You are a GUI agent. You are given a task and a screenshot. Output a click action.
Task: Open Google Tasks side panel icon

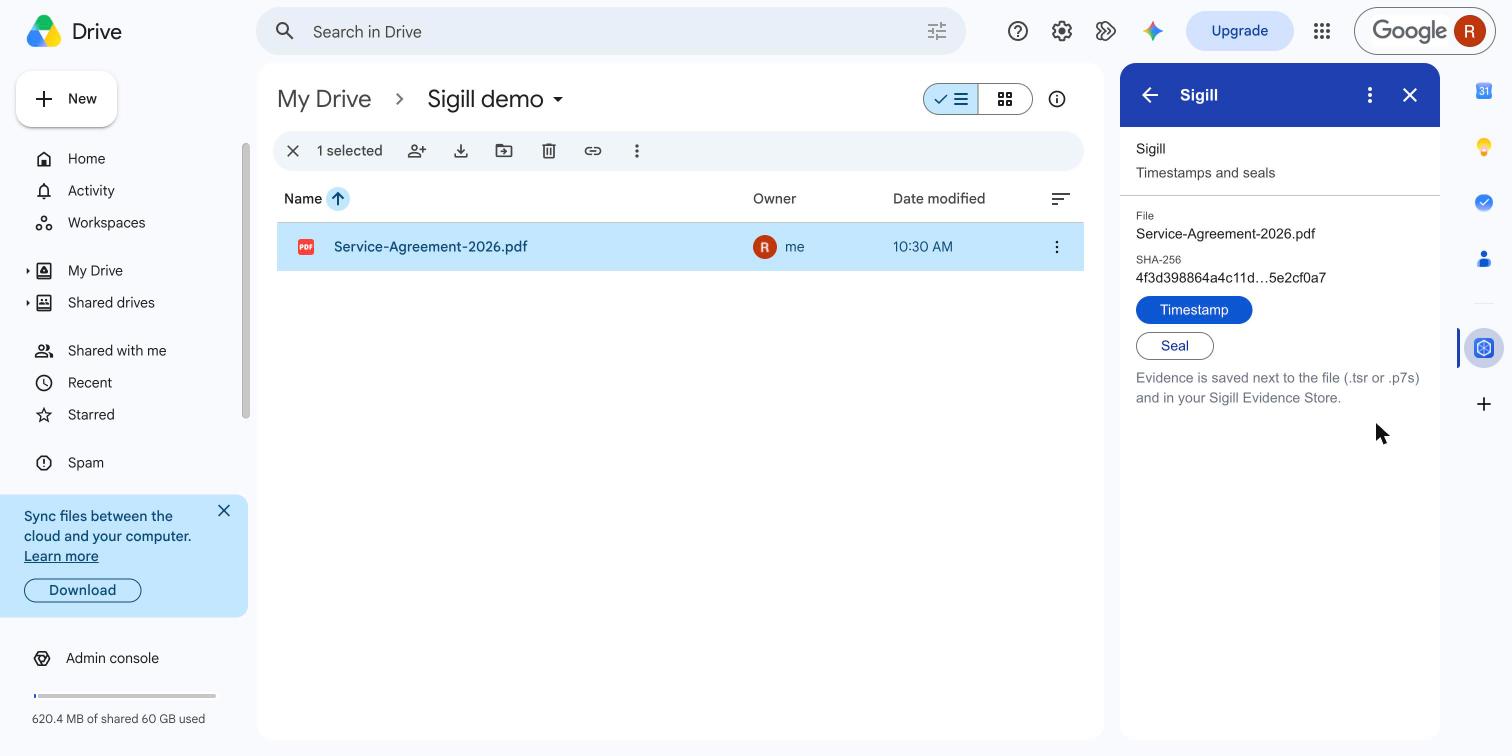(x=1484, y=202)
